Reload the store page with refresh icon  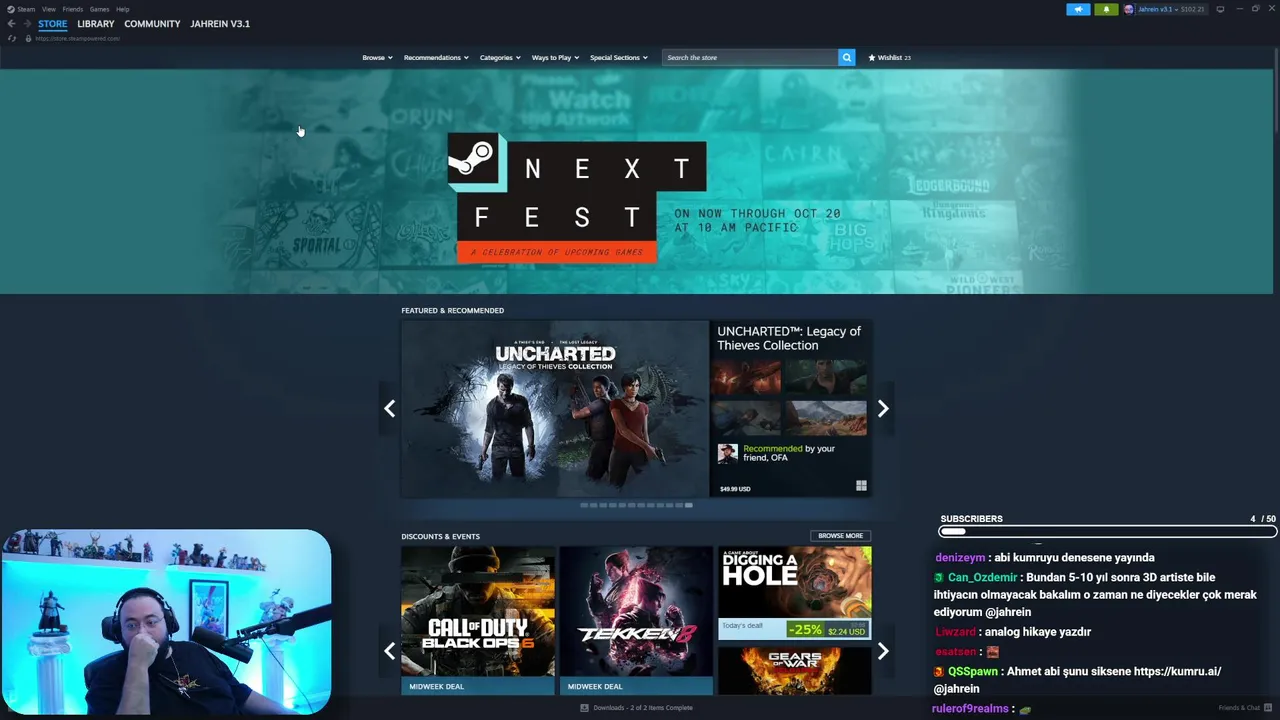(12, 38)
